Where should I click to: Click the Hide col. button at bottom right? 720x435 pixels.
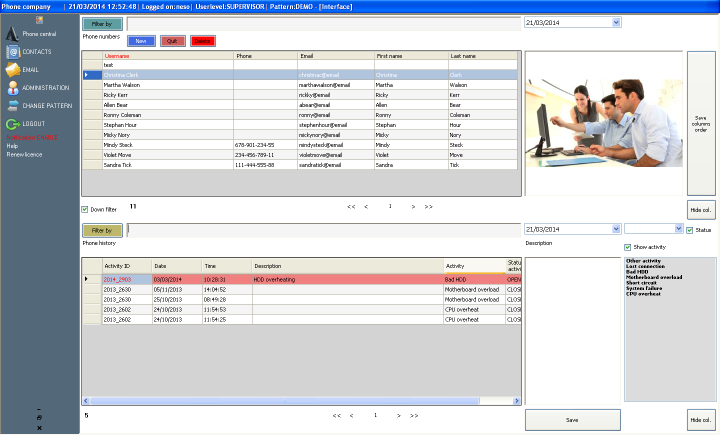coord(701,420)
